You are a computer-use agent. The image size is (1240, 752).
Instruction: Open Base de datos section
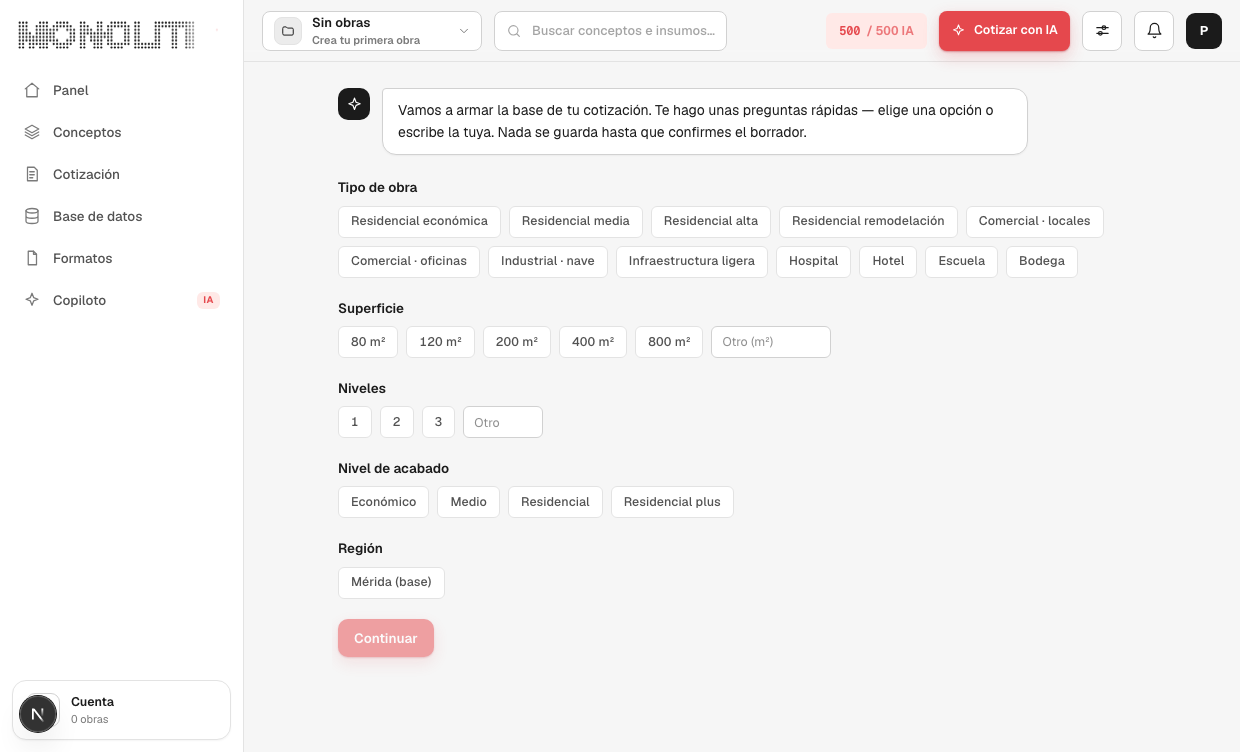click(121, 216)
